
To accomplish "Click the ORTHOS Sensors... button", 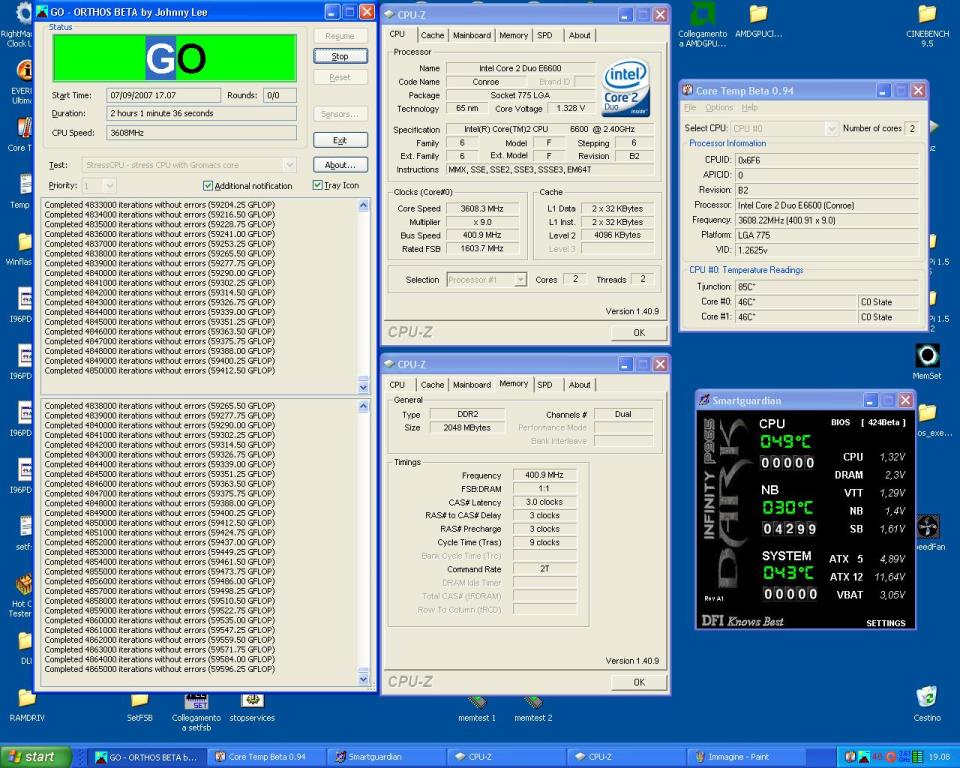I will 340,115.
